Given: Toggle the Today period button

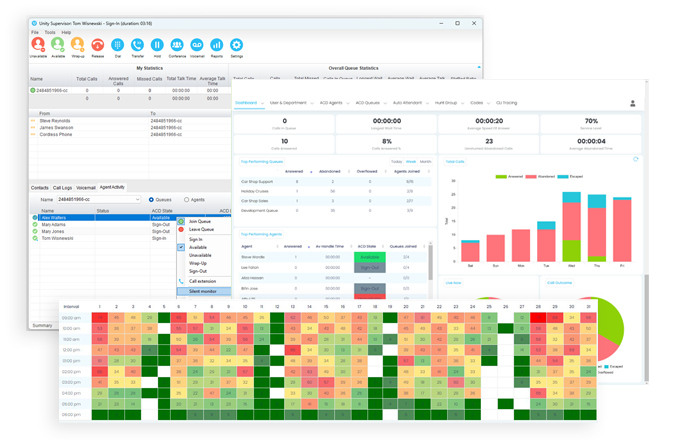Looking at the screenshot, I should click(x=397, y=162).
